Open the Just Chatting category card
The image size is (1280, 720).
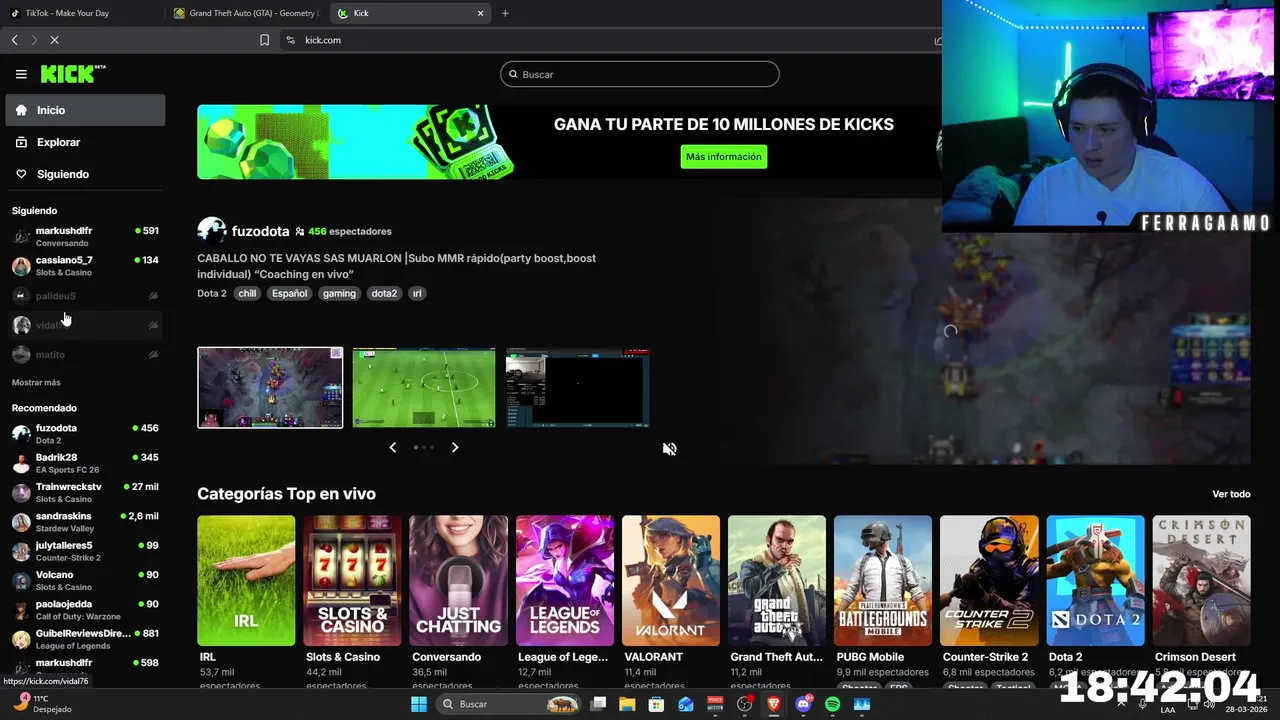[458, 581]
